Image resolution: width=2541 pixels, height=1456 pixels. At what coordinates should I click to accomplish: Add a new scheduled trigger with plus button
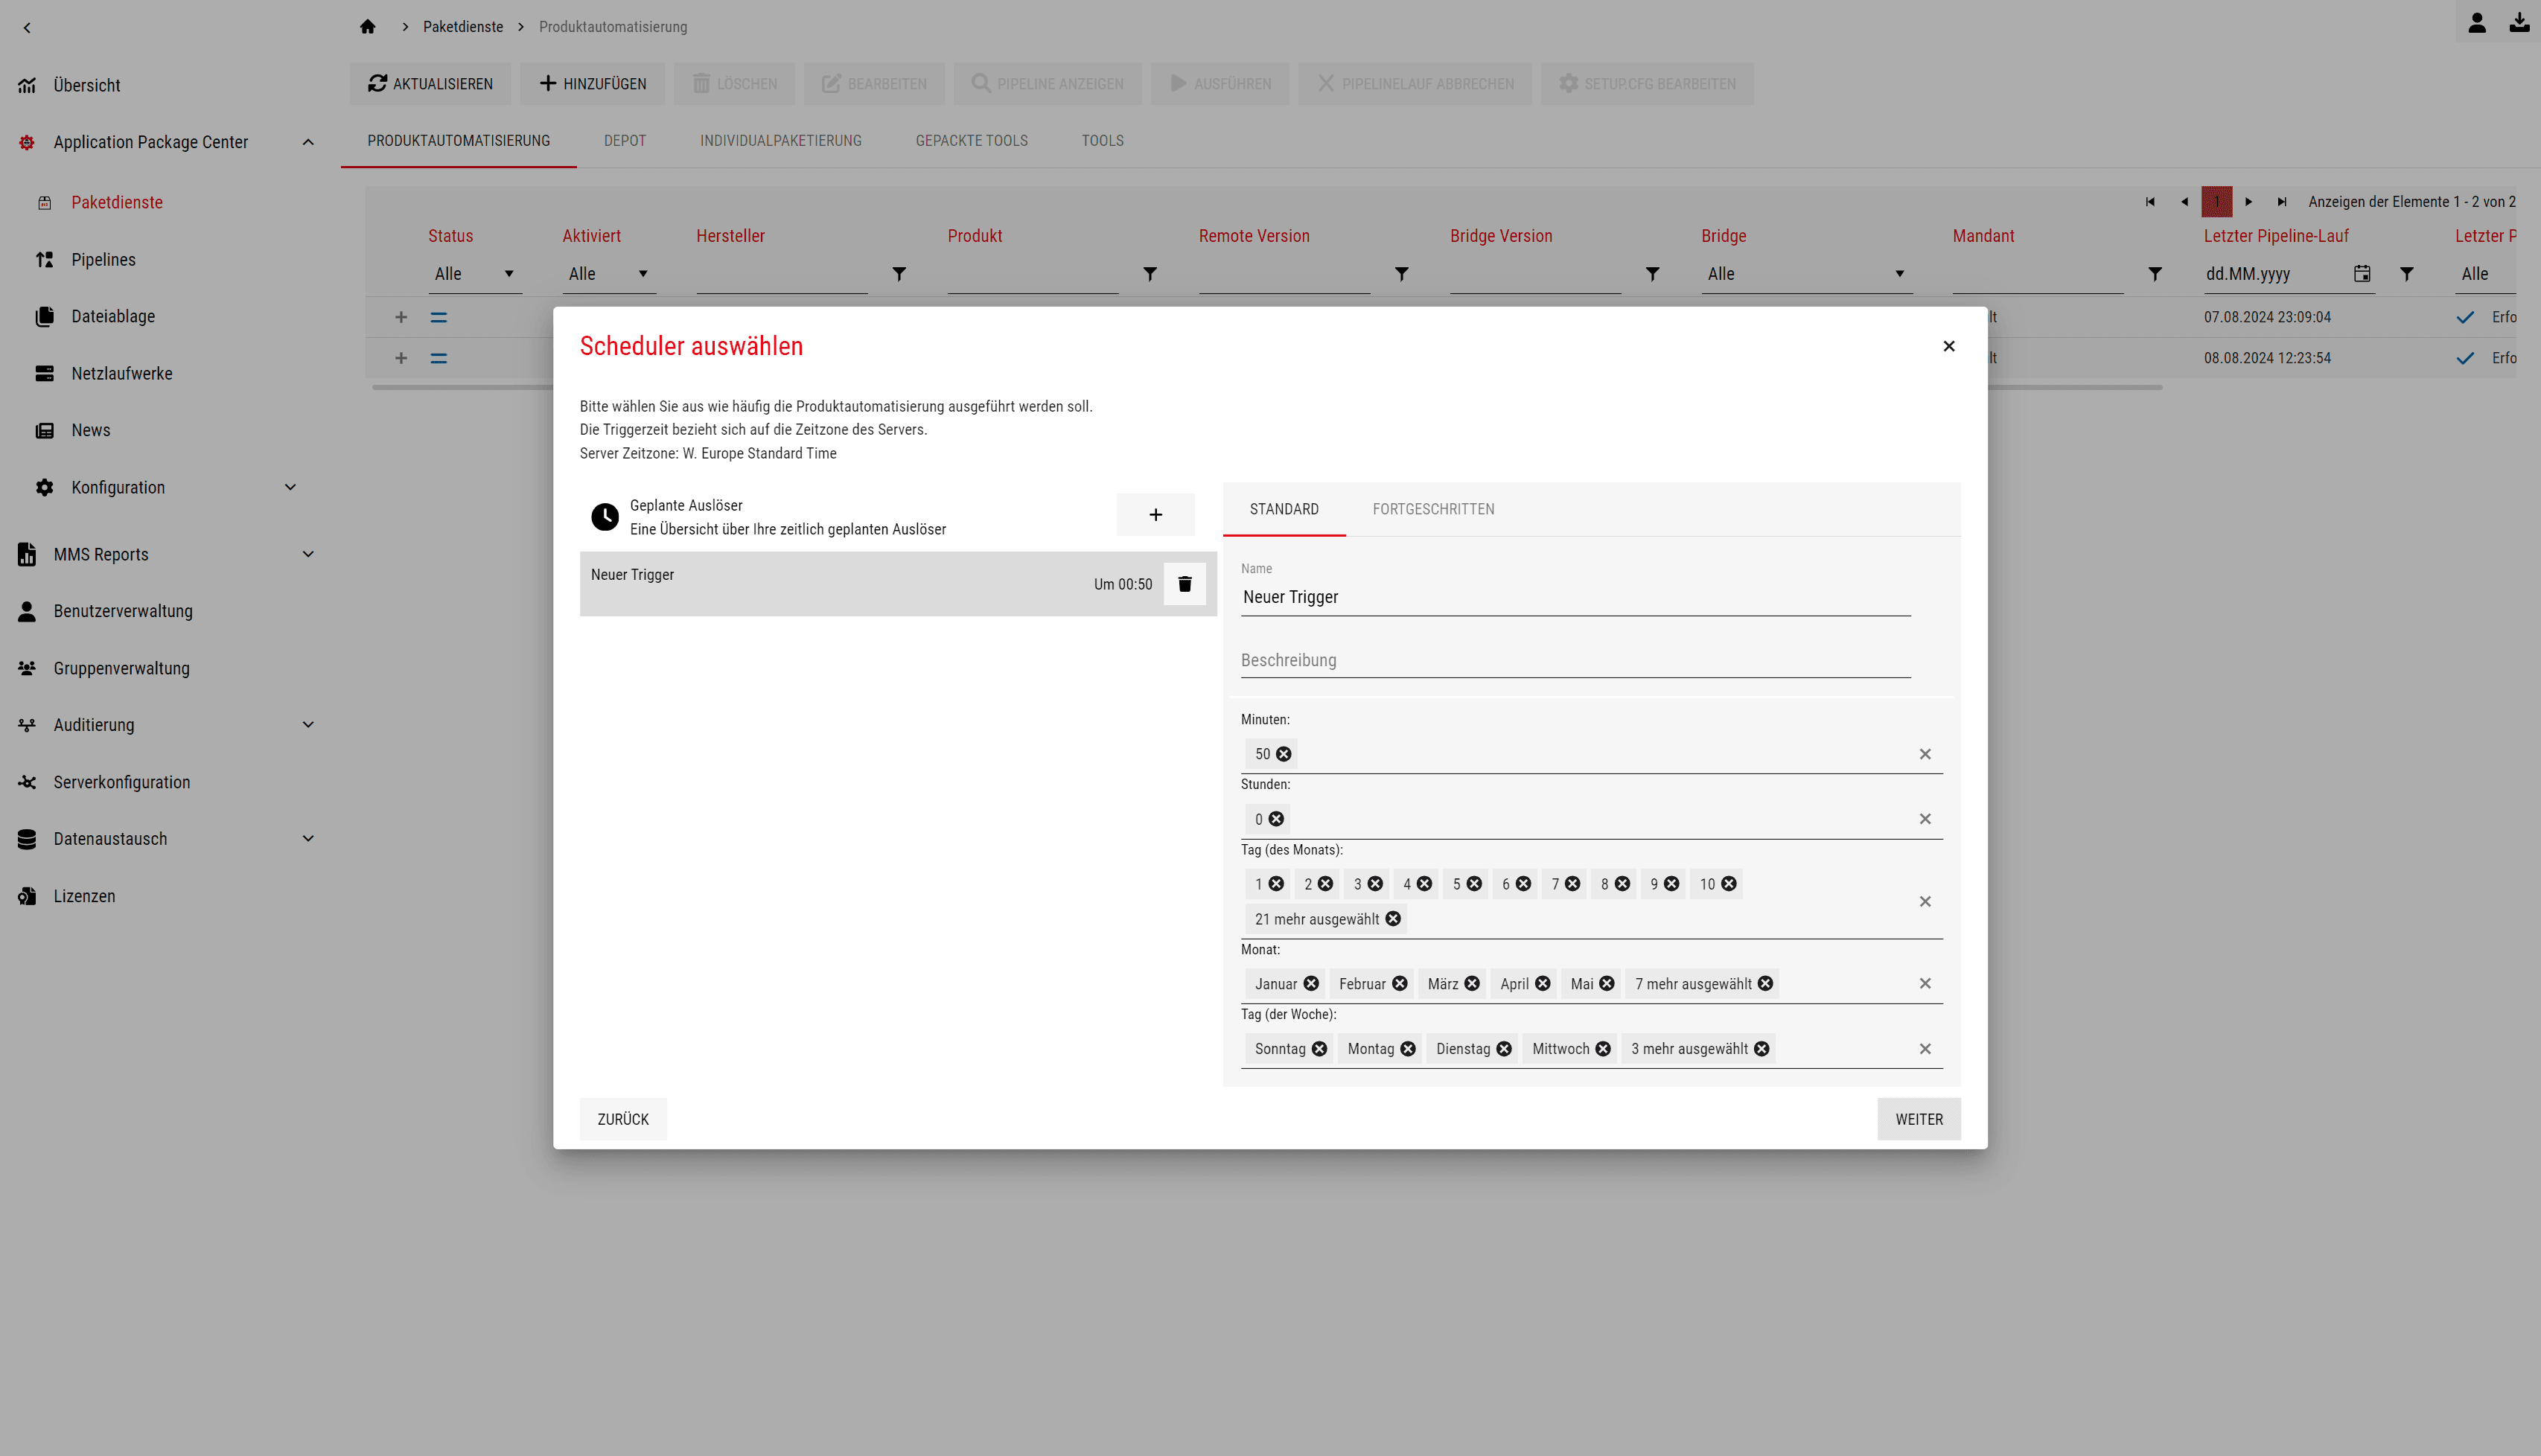(1155, 515)
